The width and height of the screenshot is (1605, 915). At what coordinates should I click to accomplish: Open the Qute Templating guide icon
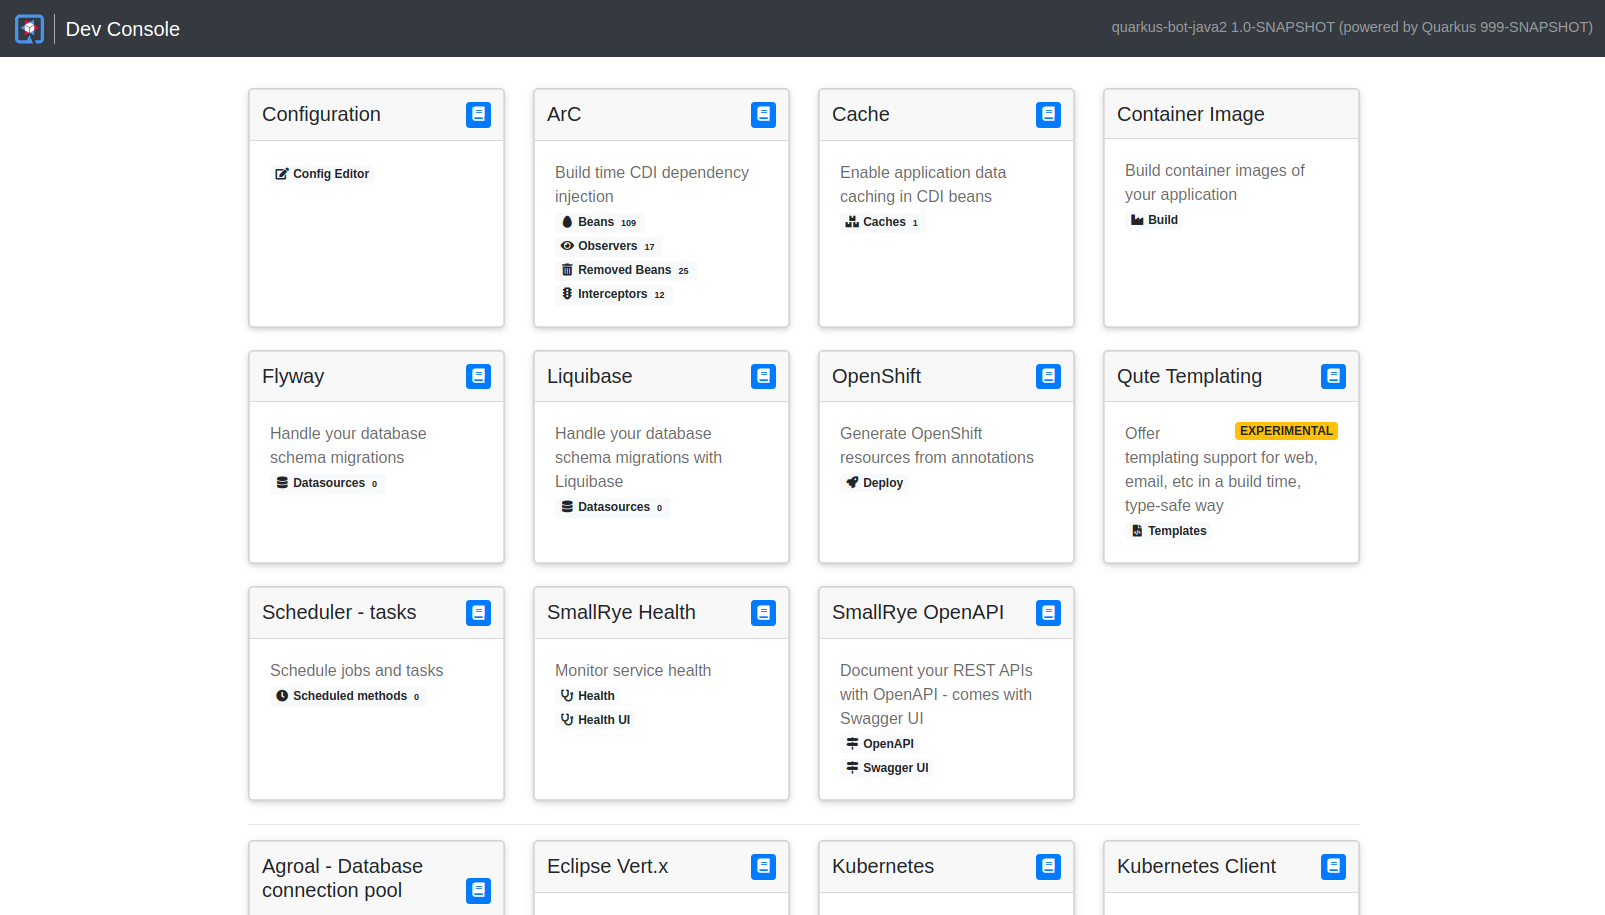1333,376
